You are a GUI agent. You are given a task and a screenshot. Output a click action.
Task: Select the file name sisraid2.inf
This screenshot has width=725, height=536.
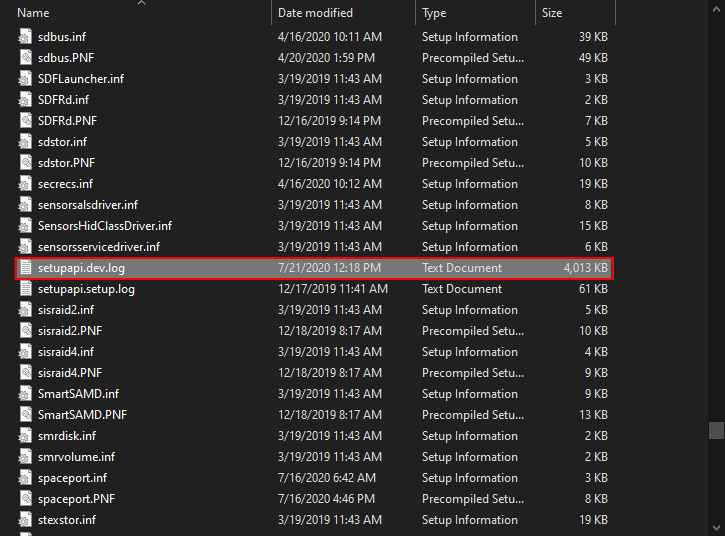coord(66,310)
